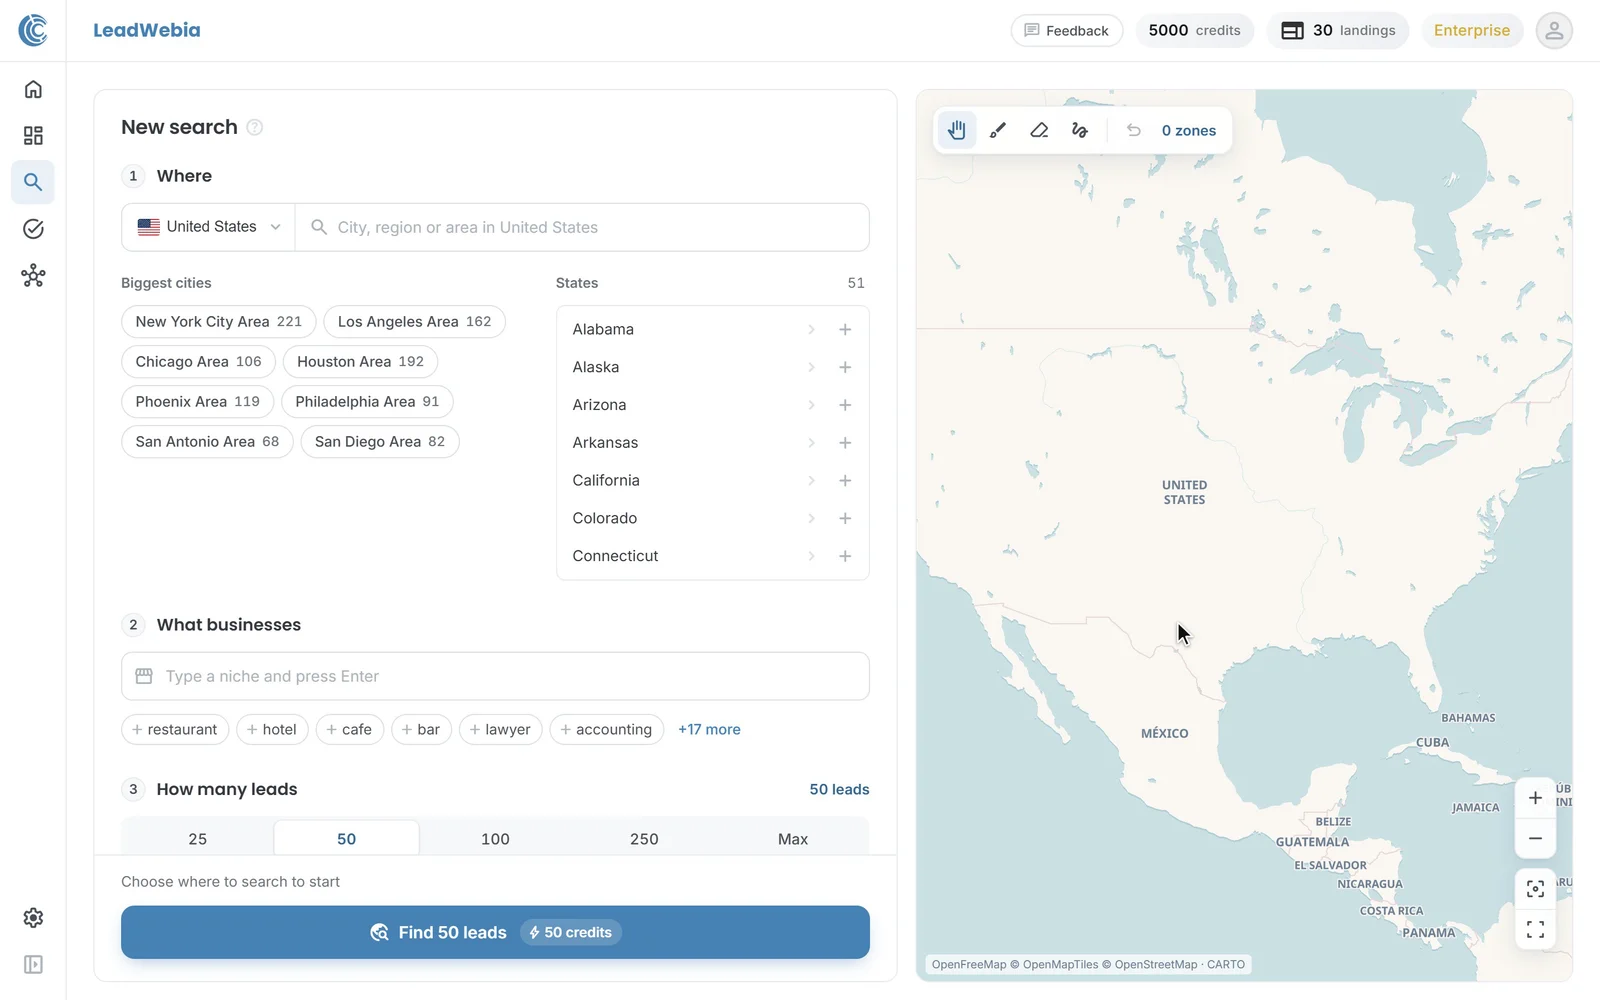Open the Home icon in sidebar

33,89
